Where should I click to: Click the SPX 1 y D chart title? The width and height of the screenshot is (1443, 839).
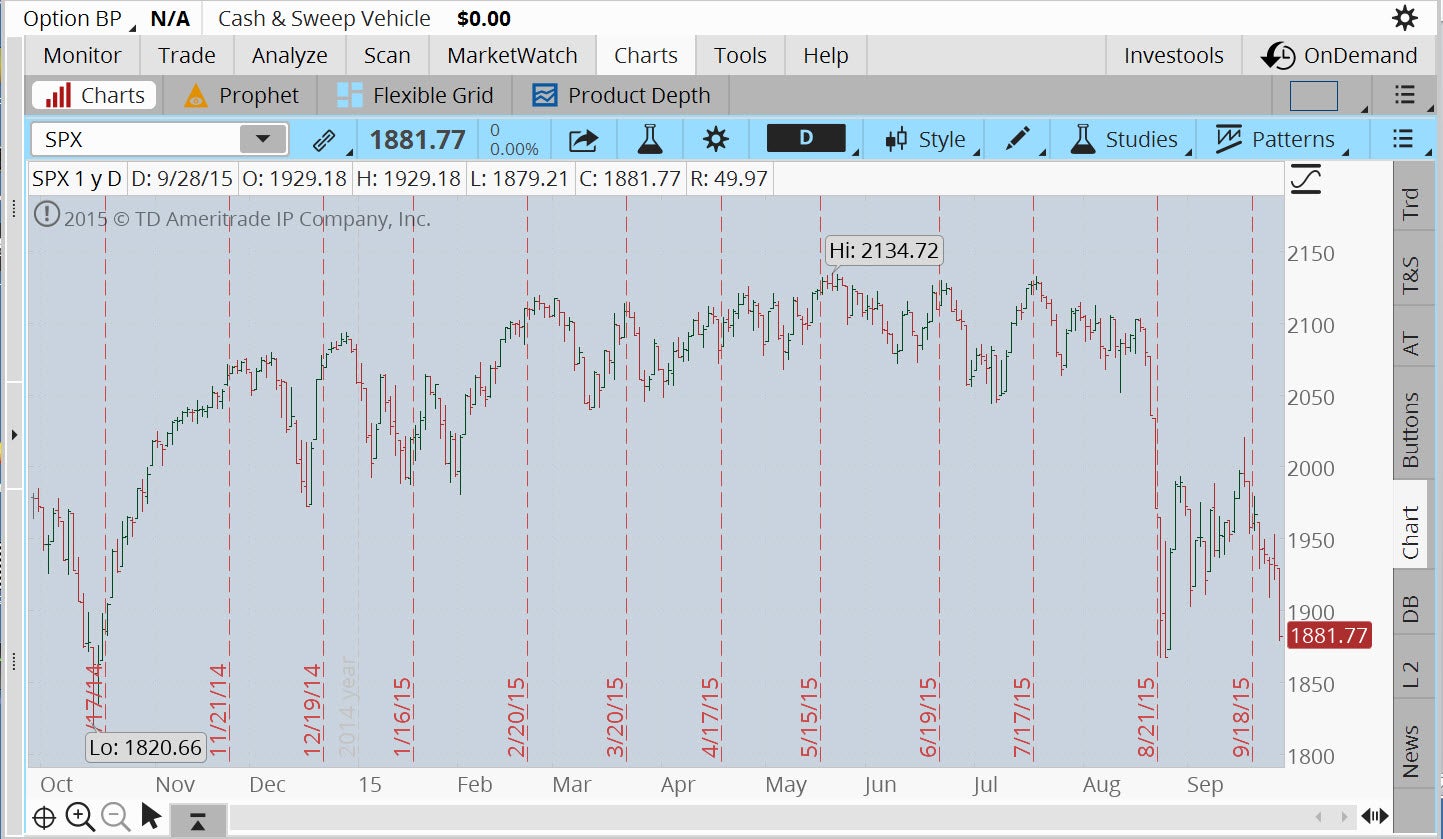coord(77,179)
